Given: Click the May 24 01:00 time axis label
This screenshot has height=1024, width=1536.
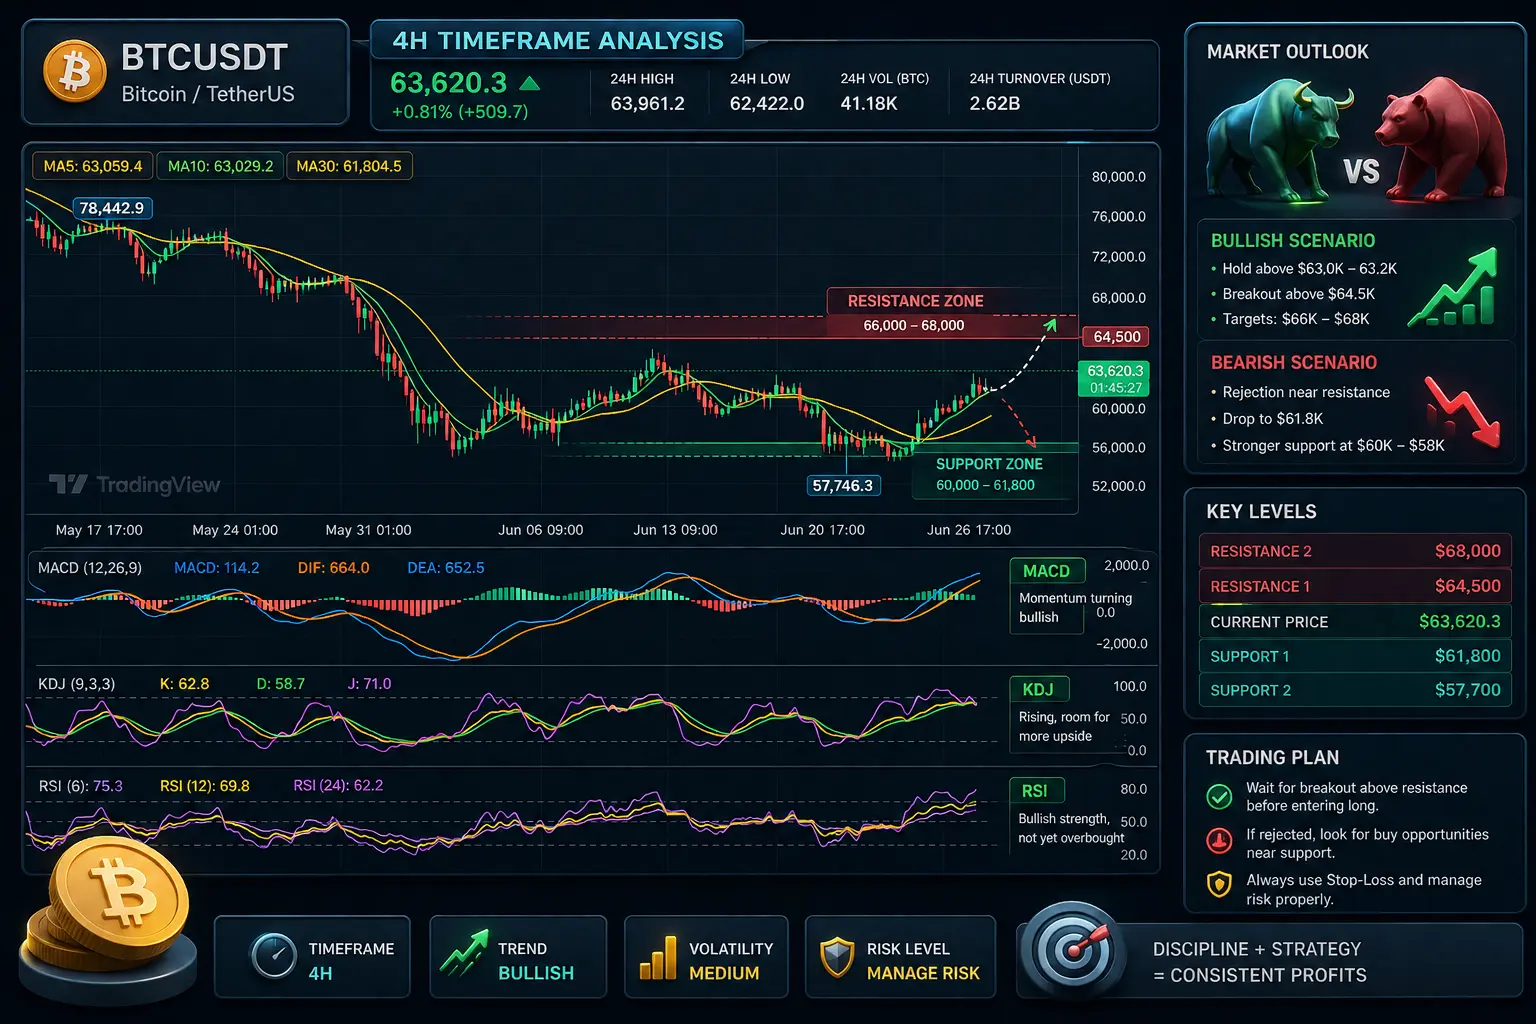Looking at the screenshot, I should click(235, 530).
